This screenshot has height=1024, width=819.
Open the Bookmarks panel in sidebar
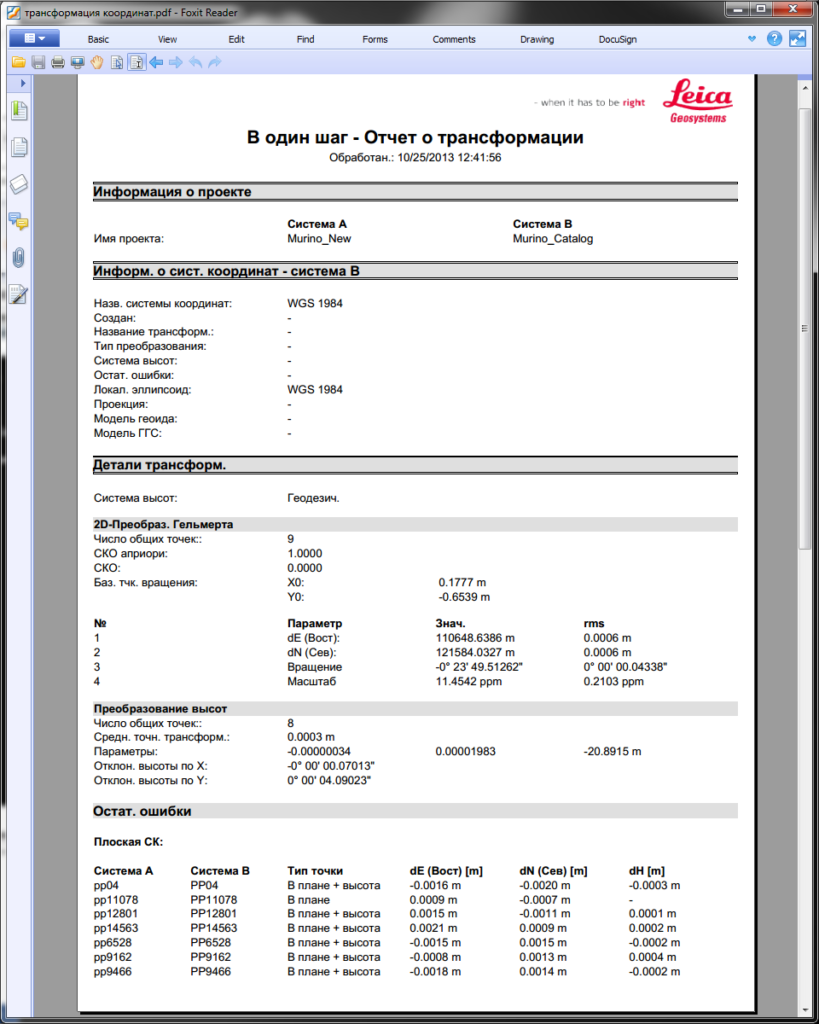point(18,111)
